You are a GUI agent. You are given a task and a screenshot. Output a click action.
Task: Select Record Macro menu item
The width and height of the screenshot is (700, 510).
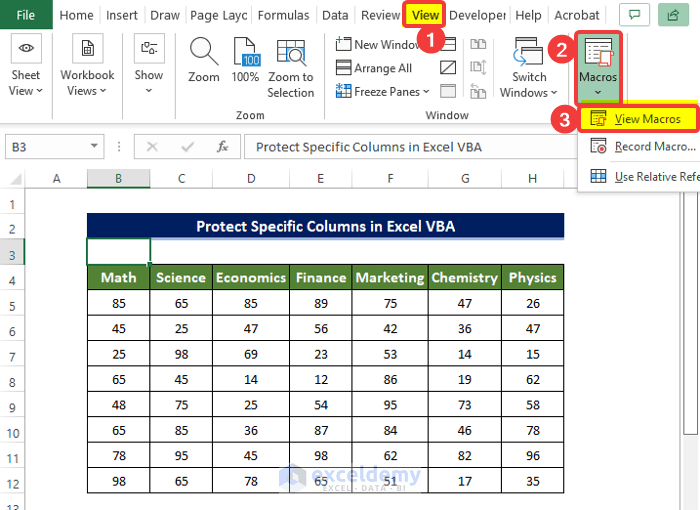(x=642, y=146)
